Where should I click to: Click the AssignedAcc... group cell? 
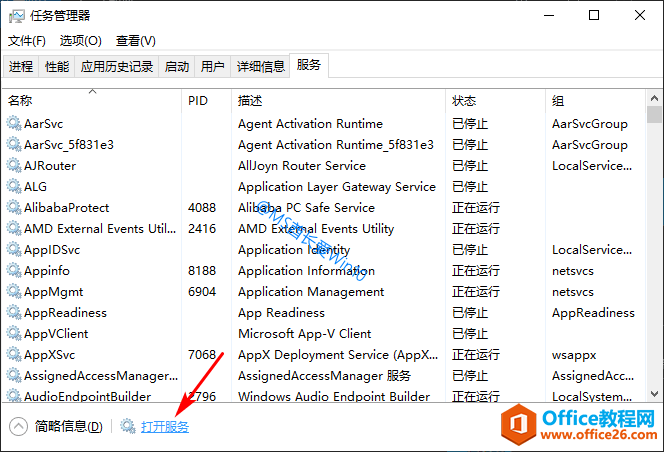[x=593, y=375]
